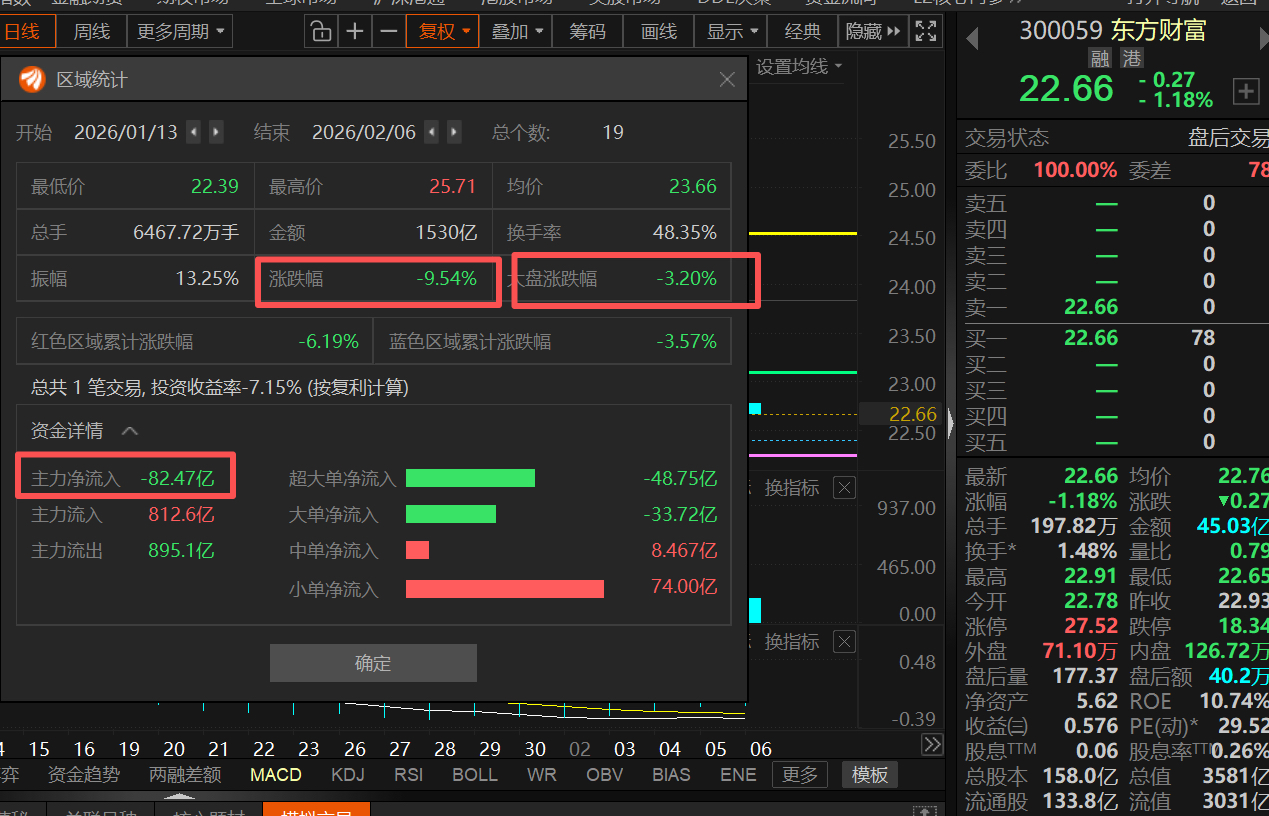1269x816 pixels.
Task: Click lower 换指标 on MACD pane
Action: tap(792, 642)
